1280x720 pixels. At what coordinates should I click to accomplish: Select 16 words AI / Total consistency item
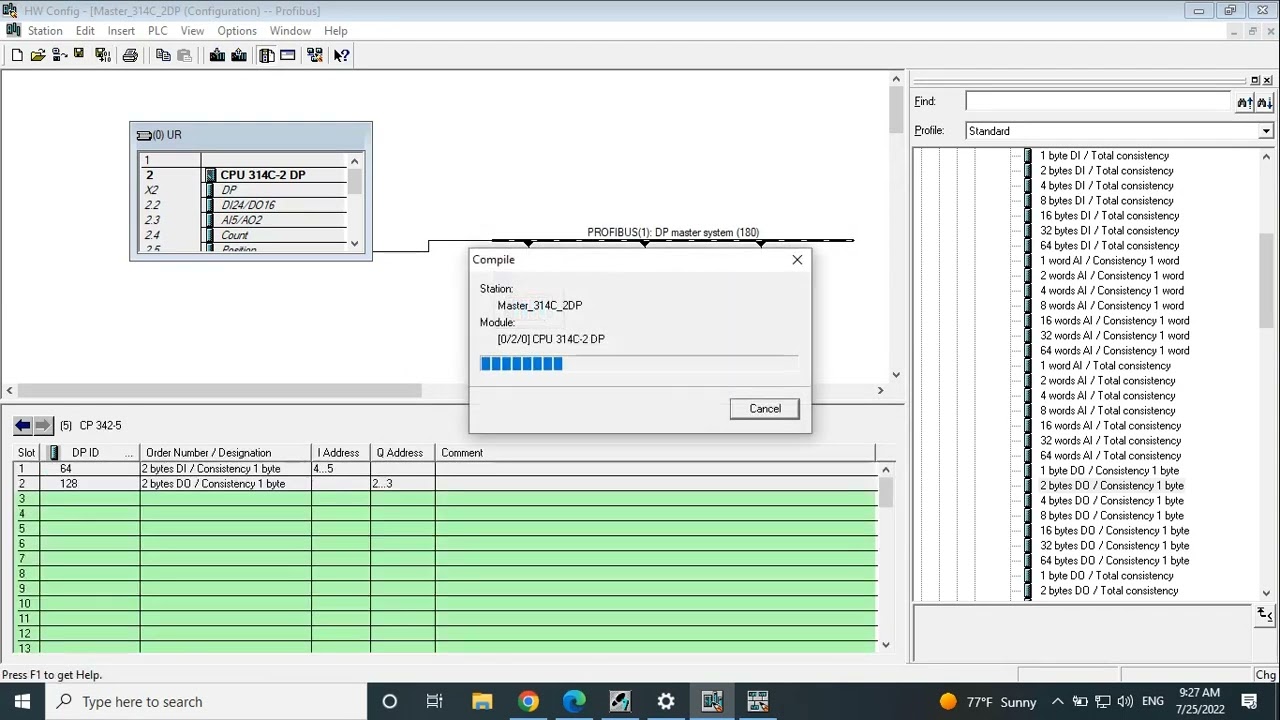(x=1110, y=426)
